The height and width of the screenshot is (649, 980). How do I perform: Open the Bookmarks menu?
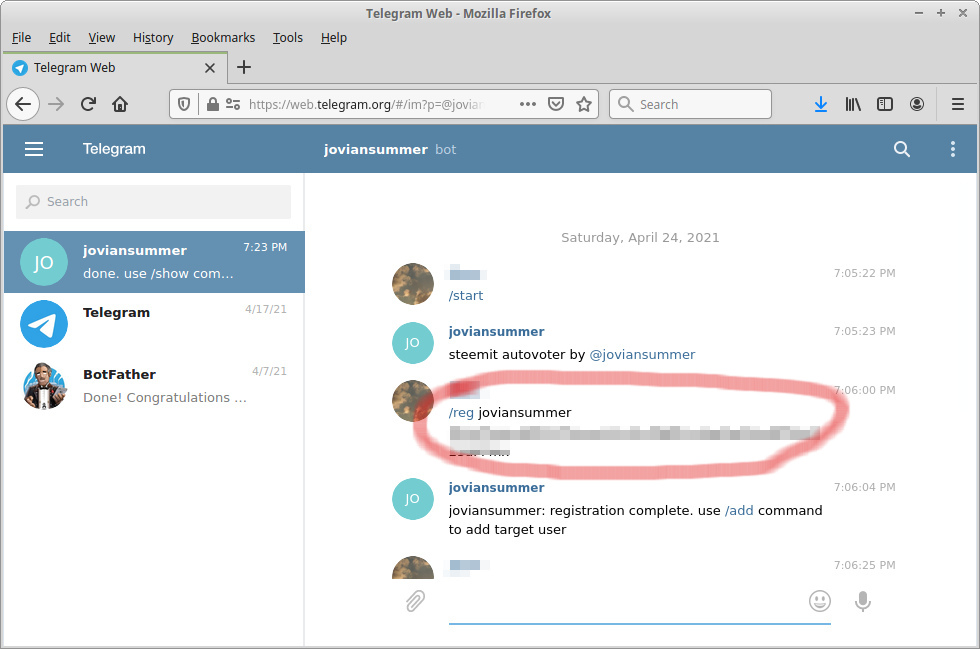tap(223, 38)
